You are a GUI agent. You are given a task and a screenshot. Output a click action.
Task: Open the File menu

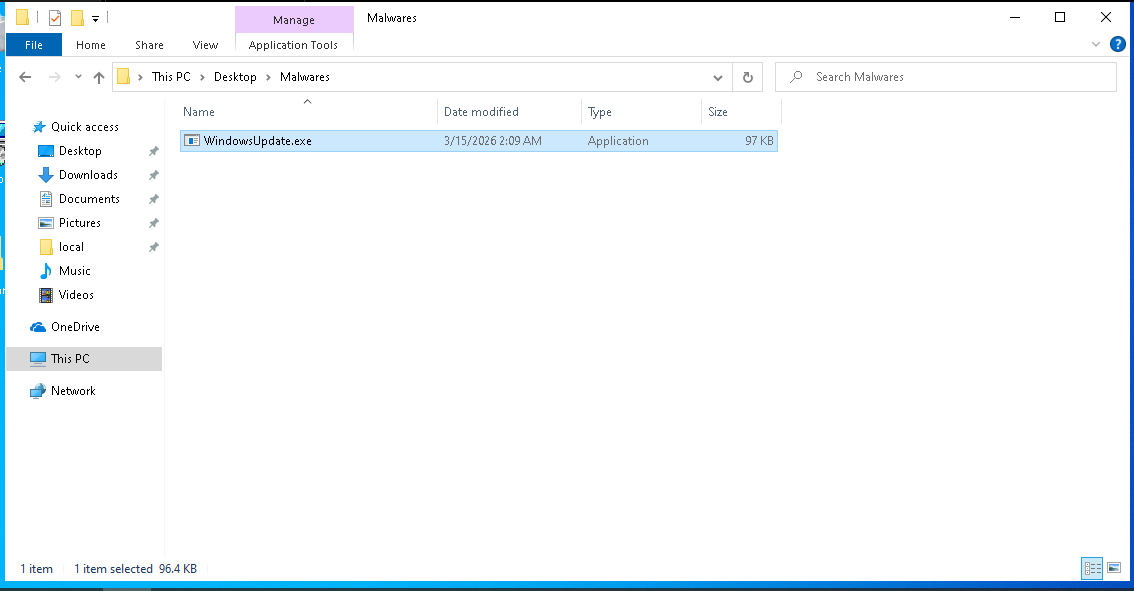tap(33, 44)
